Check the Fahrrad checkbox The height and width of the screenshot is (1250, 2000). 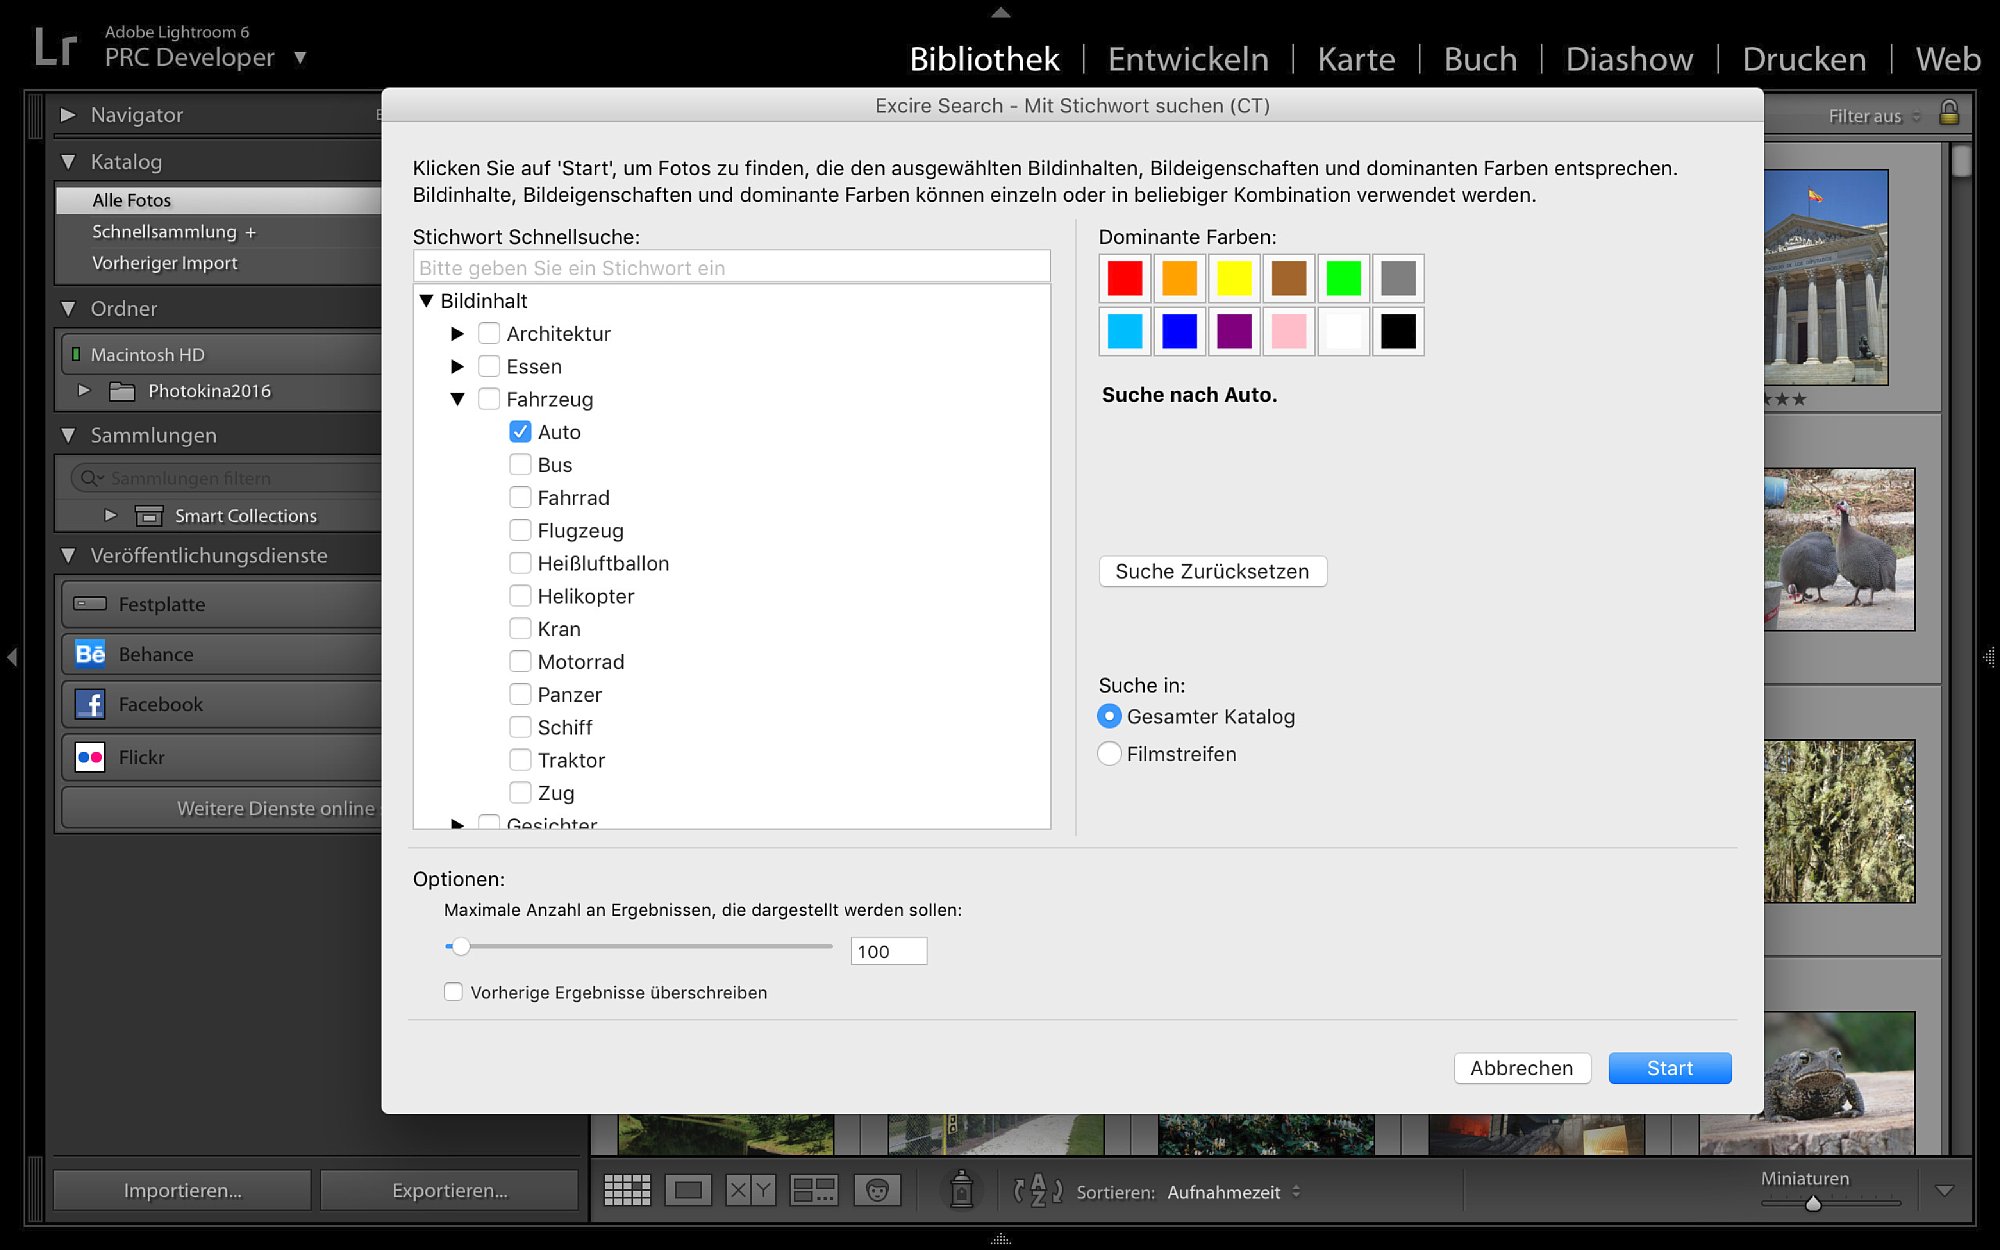click(x=520, y=497)
